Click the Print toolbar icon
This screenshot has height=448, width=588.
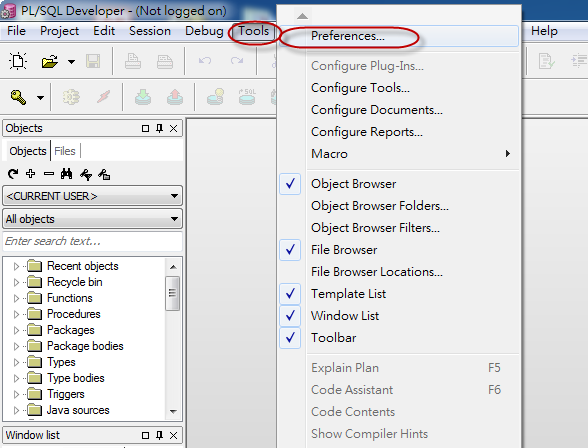[133, 61]
